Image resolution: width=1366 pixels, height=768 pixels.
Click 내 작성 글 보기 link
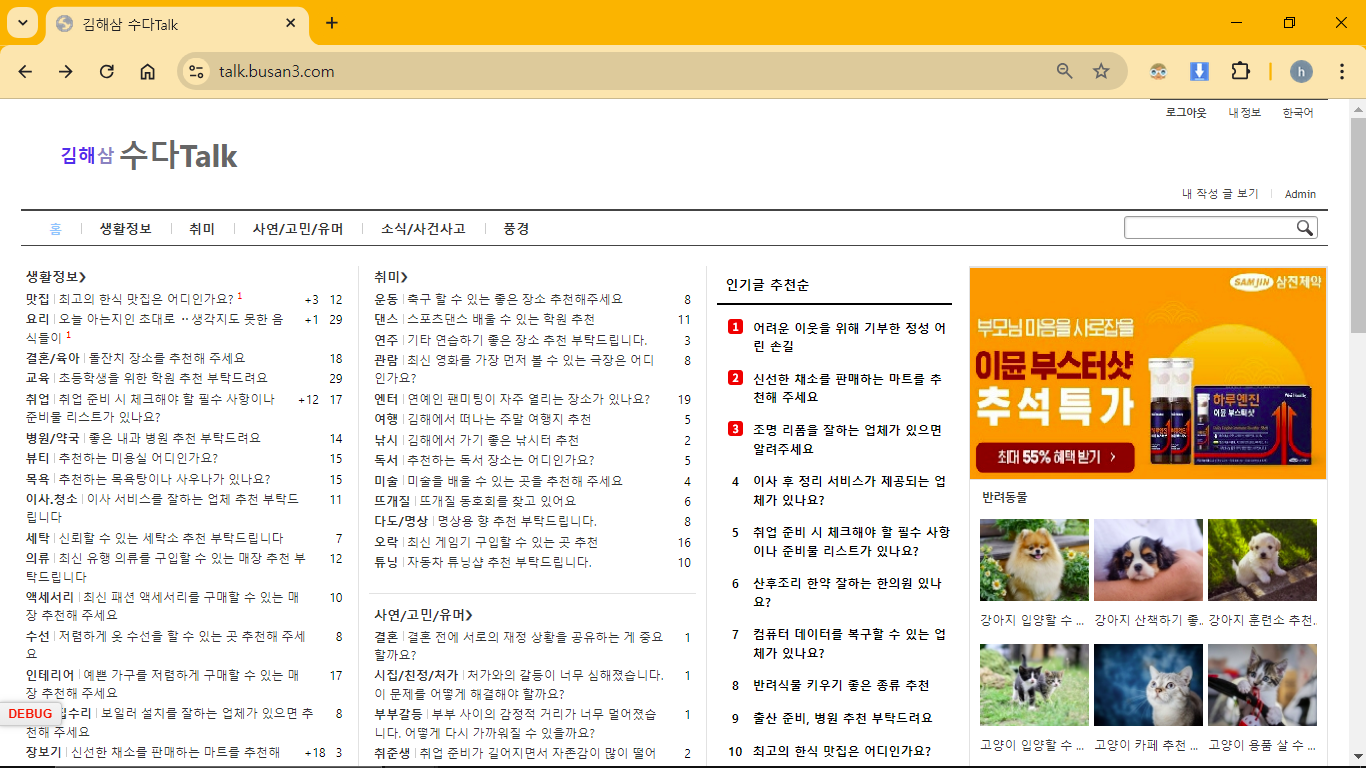1220,194
